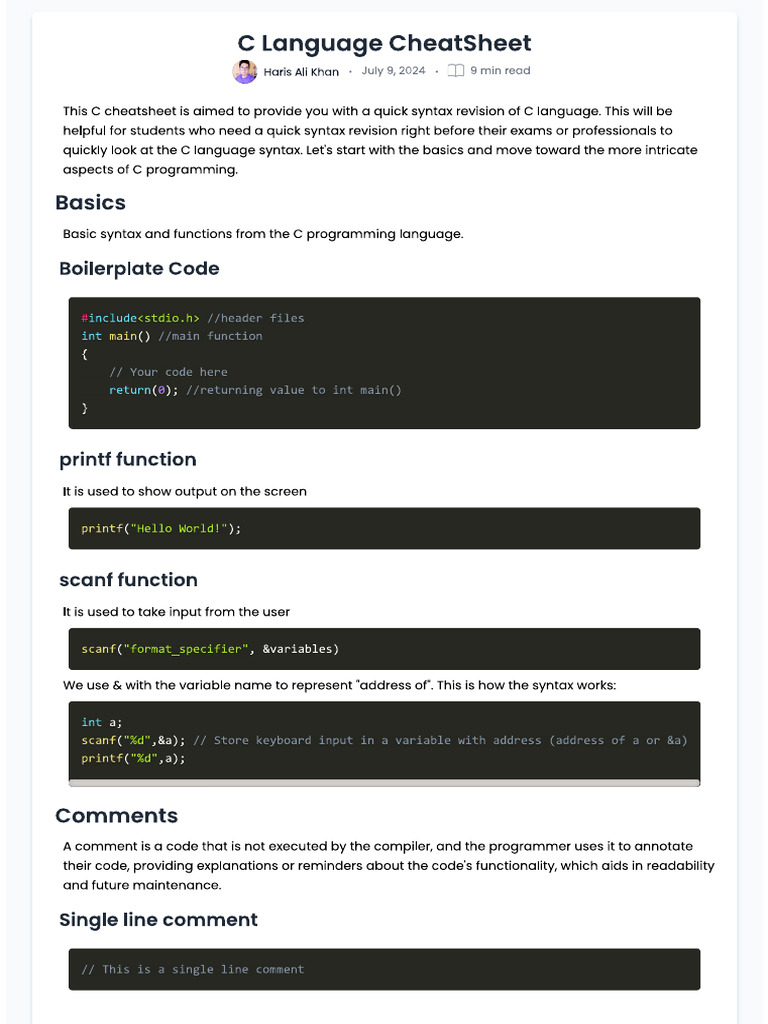Click inside the printf Hello World code block
768x1024 pixels.
384,528
